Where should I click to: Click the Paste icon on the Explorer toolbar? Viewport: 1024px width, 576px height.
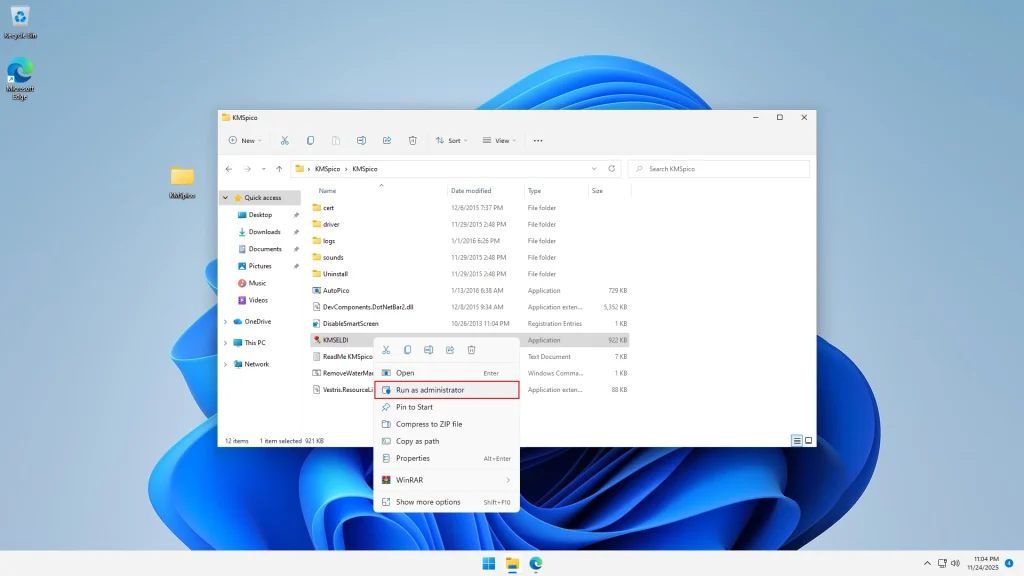coord(335,140)
